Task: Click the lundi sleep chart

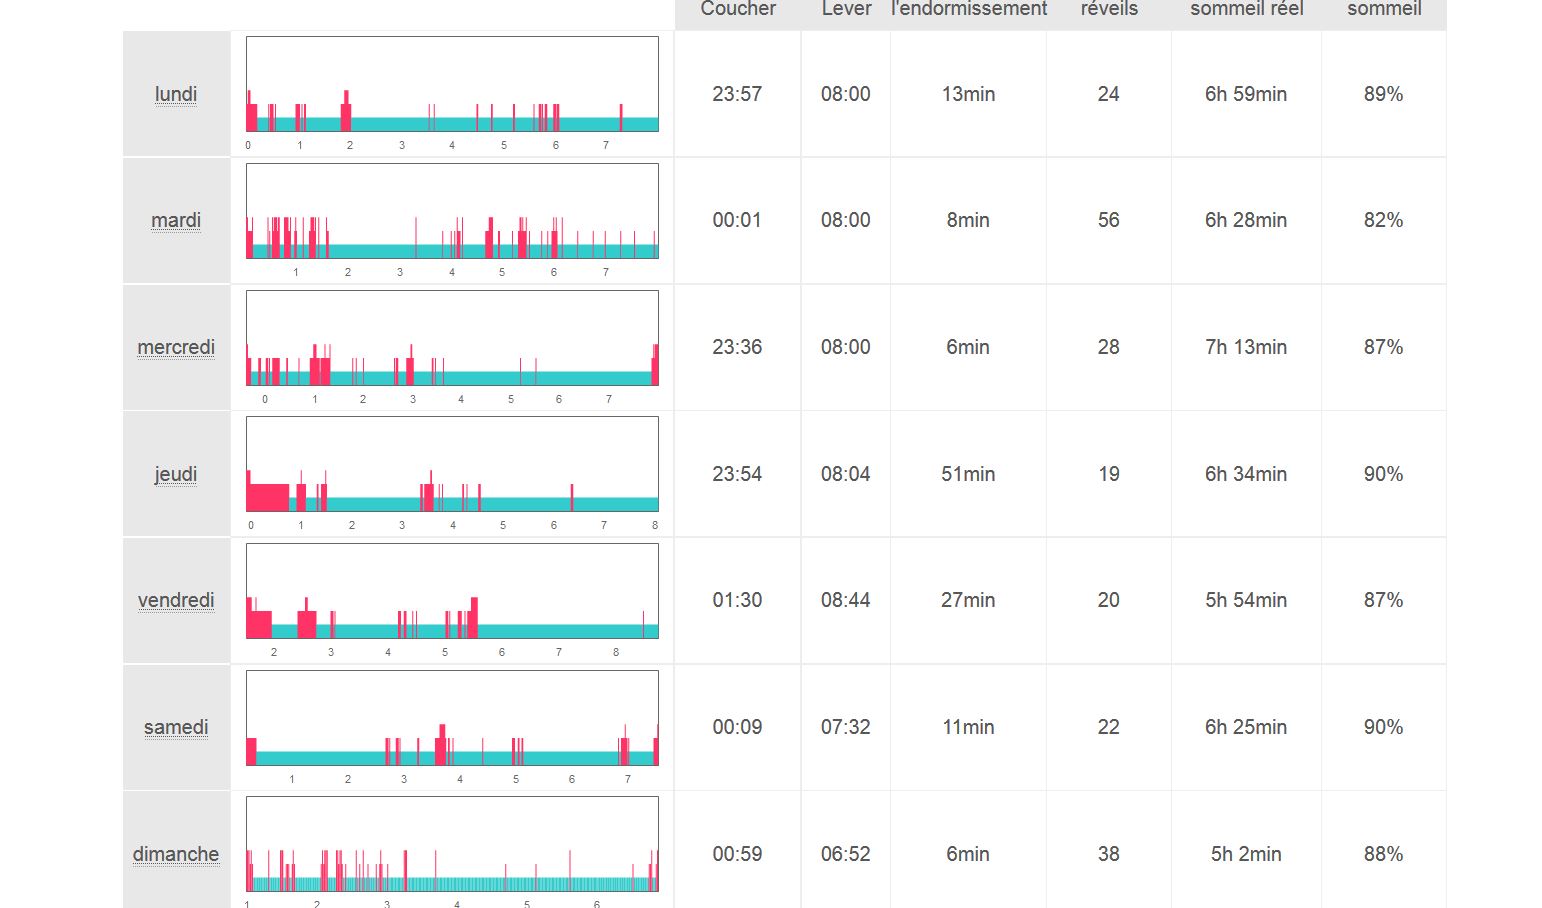Action: click(x=452, y=84)
